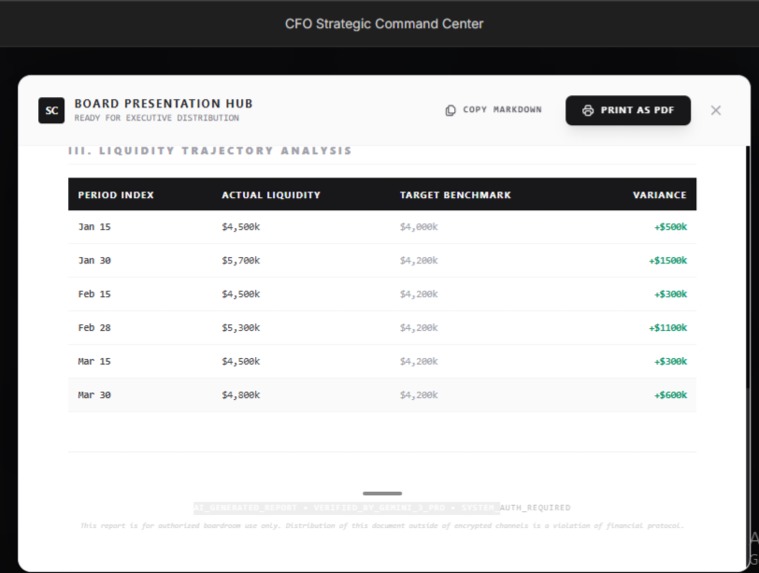Click the AUTH_REQUIRED footer text
The height and width of the screenshot is (573, 759).
tap(535, 508)
